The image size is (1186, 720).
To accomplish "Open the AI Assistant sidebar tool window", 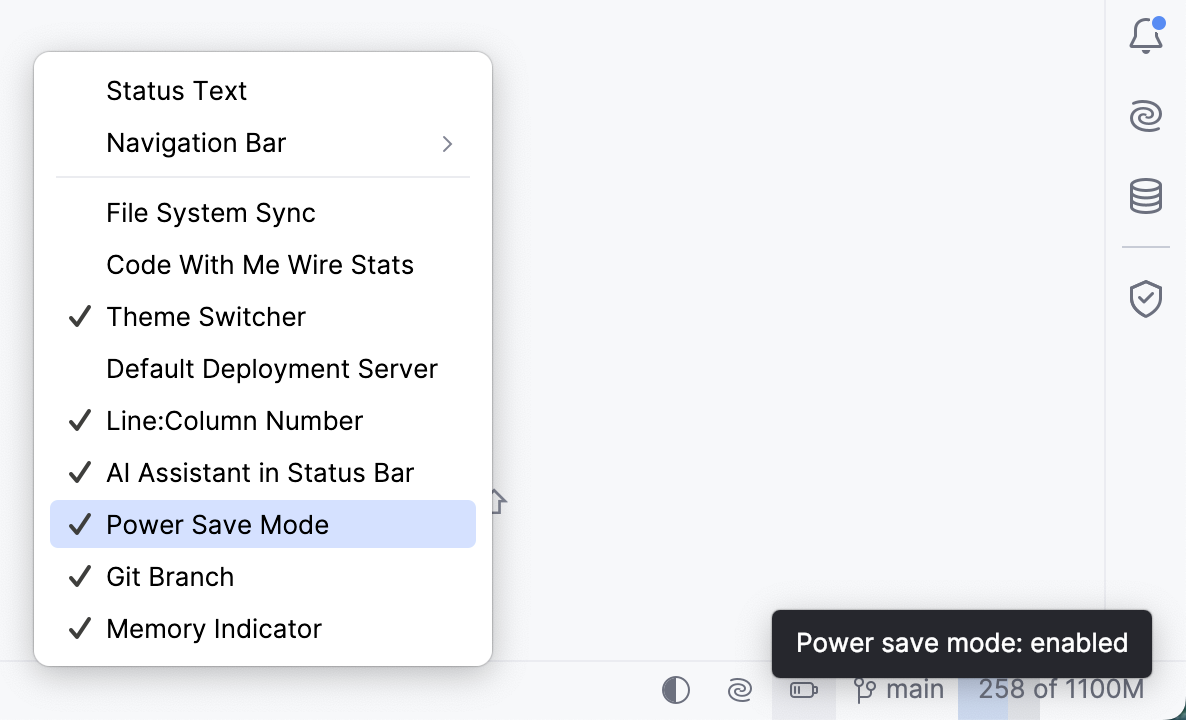I will tap(1145, 116).
